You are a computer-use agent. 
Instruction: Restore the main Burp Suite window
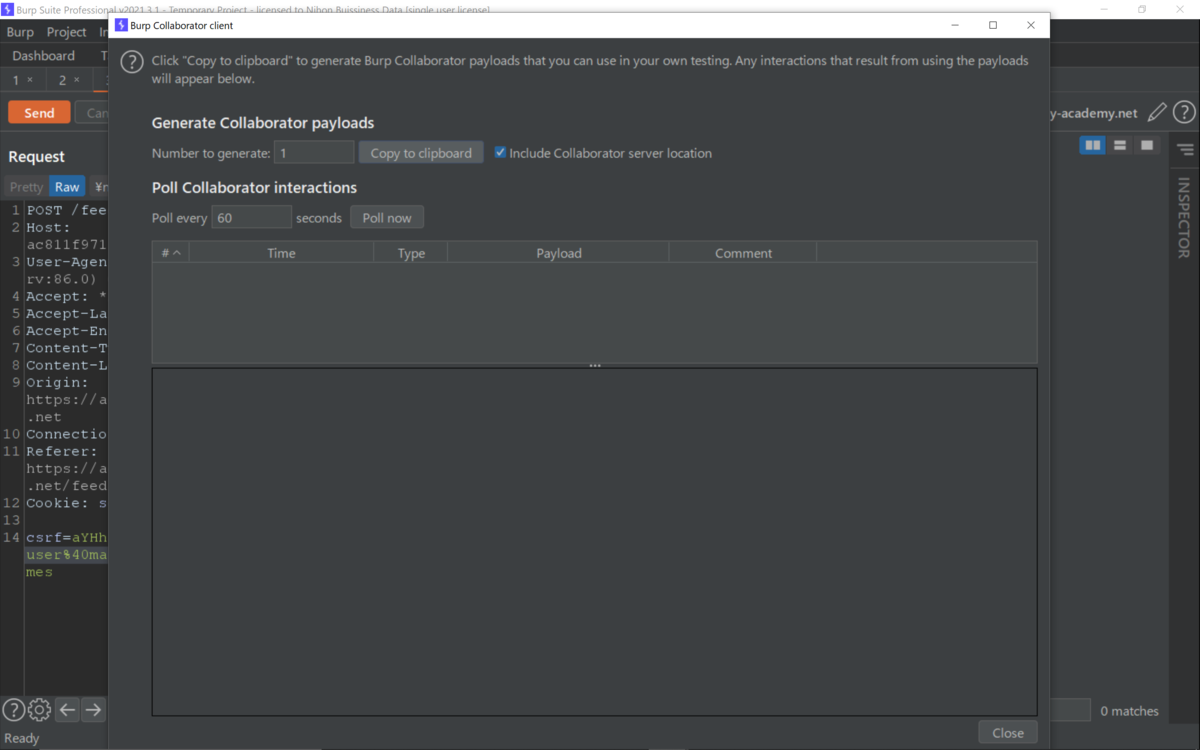[x=1142, y=9]
